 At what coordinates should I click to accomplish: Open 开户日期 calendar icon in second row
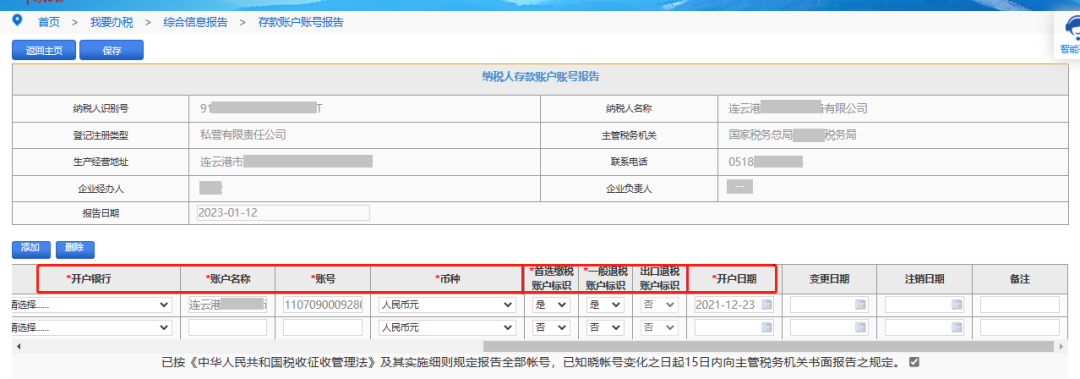point(767,328)
